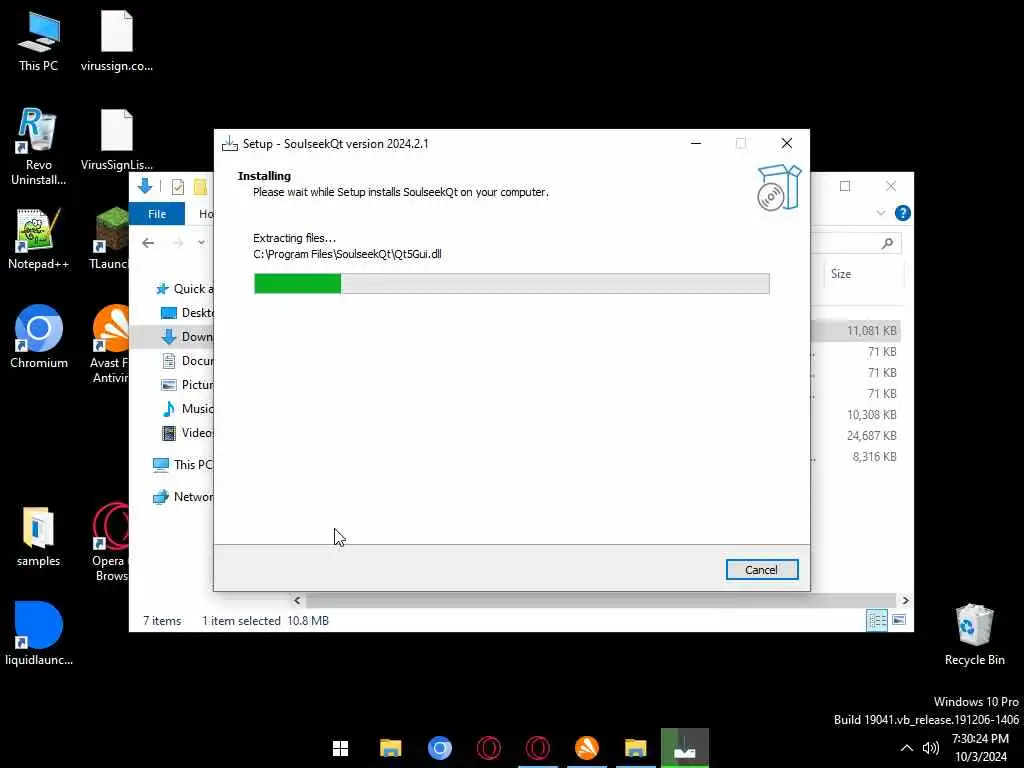Click Explorer's horizontal scrollbar left arrow
The width and height of the screenshot is (1024, 768).
click(x=297, y=600)
